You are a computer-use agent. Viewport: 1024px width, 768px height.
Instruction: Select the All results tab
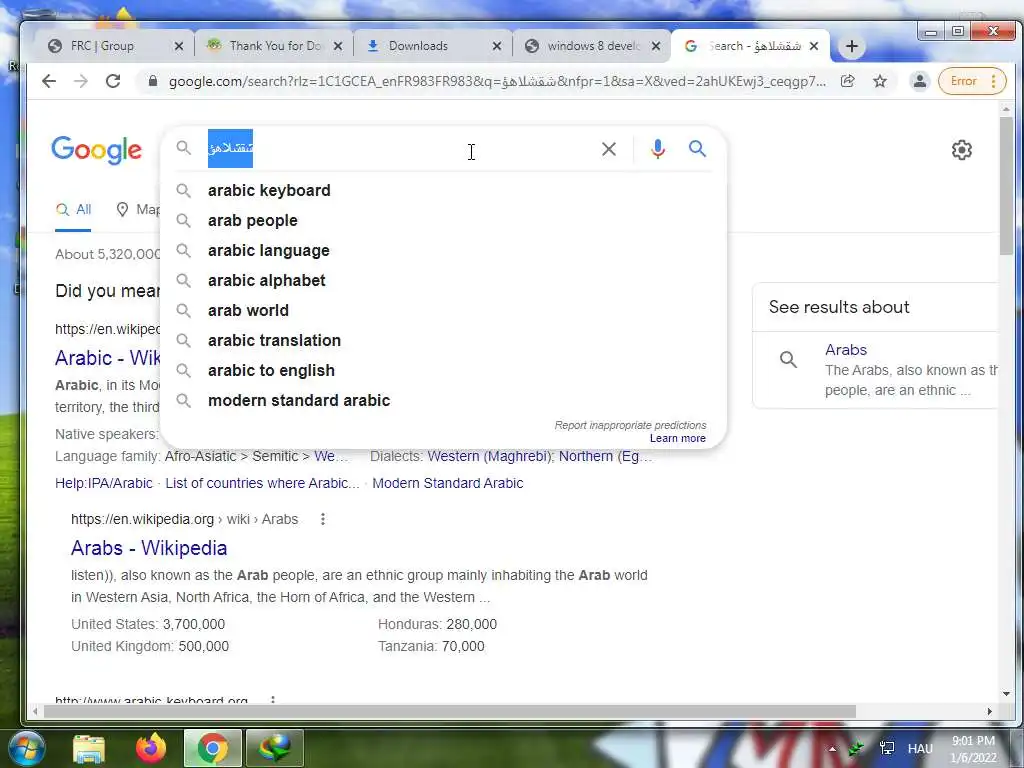(x=73, y=210)
